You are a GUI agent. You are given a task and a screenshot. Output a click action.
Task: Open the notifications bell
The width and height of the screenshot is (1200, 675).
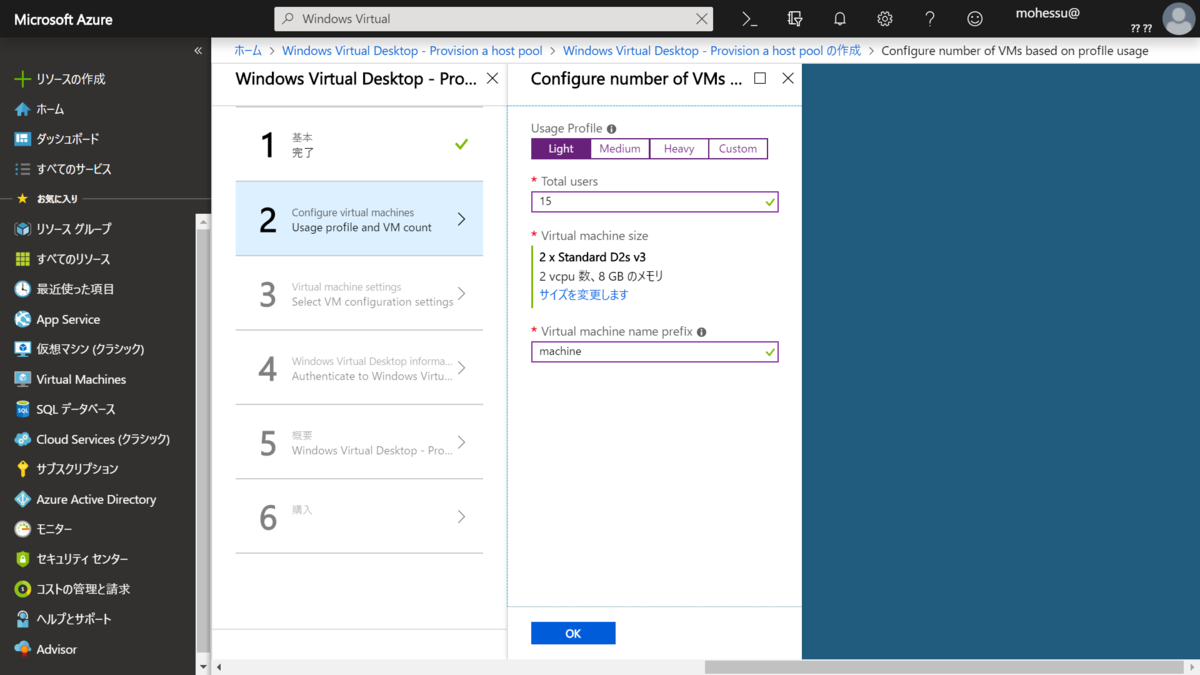(840, 19)
